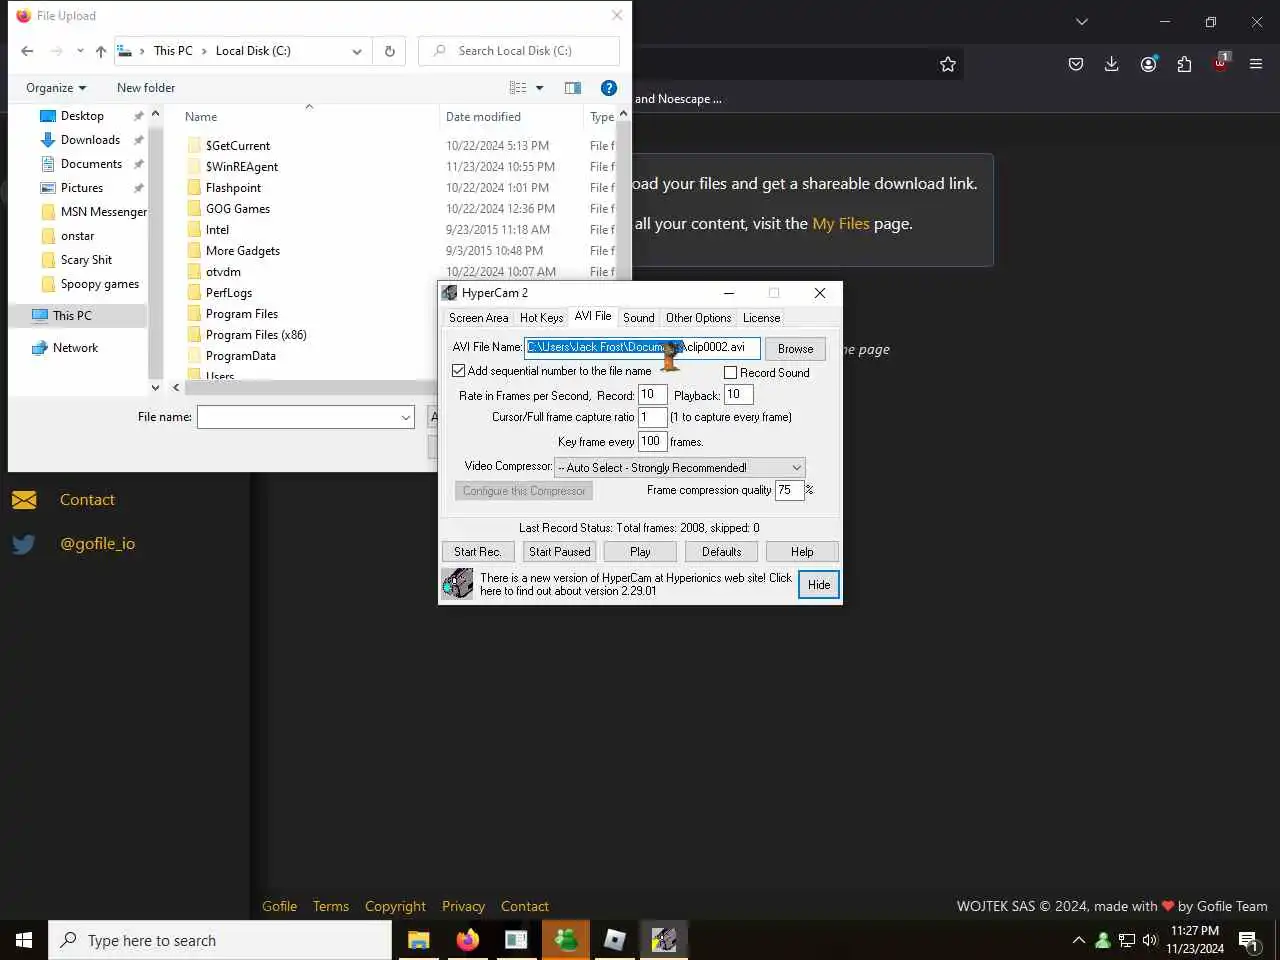Open the License tab
Screen dimensions: 1280x960
[761, 318]
